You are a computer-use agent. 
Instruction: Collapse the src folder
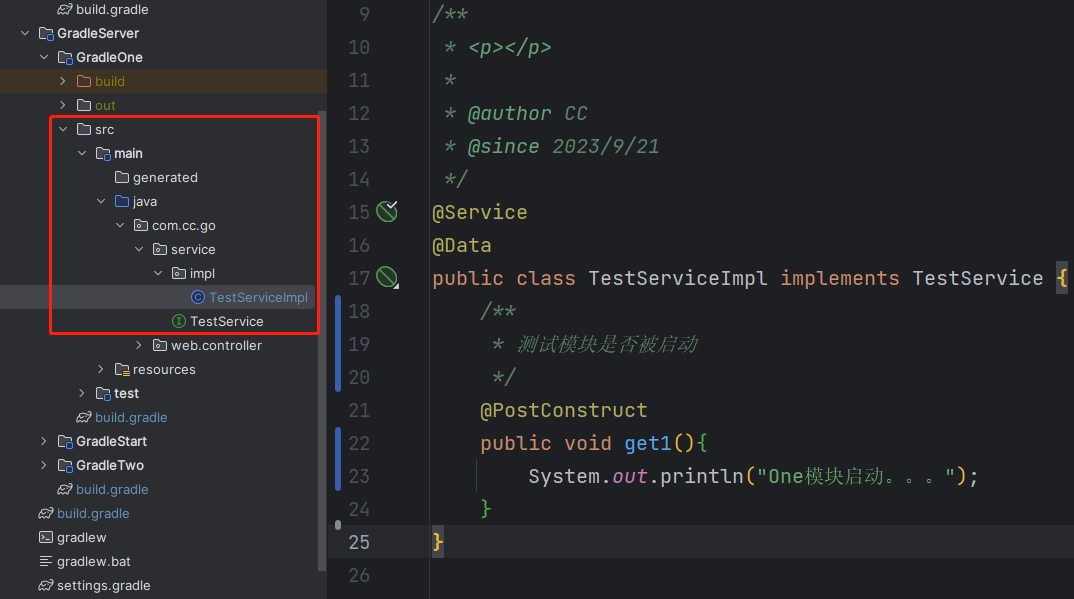63,129
